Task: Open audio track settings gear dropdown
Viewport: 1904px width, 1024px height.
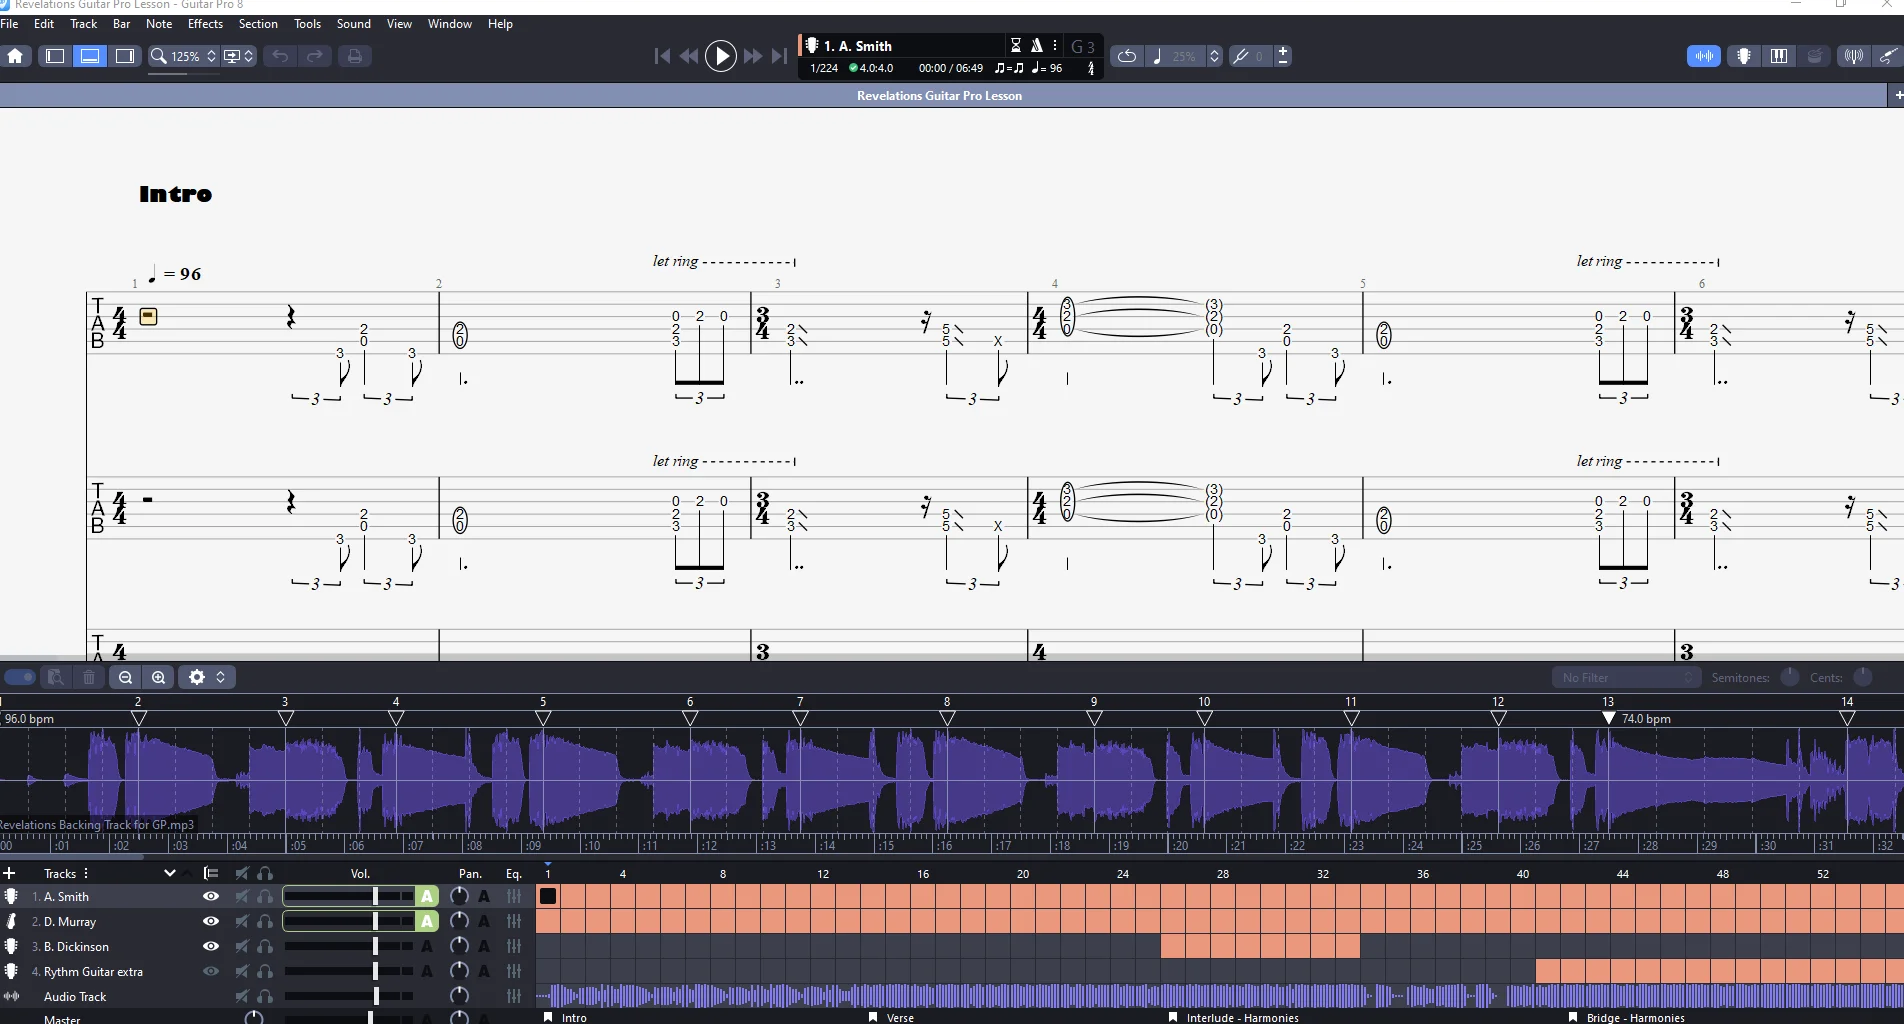Action: coord(207,677)
